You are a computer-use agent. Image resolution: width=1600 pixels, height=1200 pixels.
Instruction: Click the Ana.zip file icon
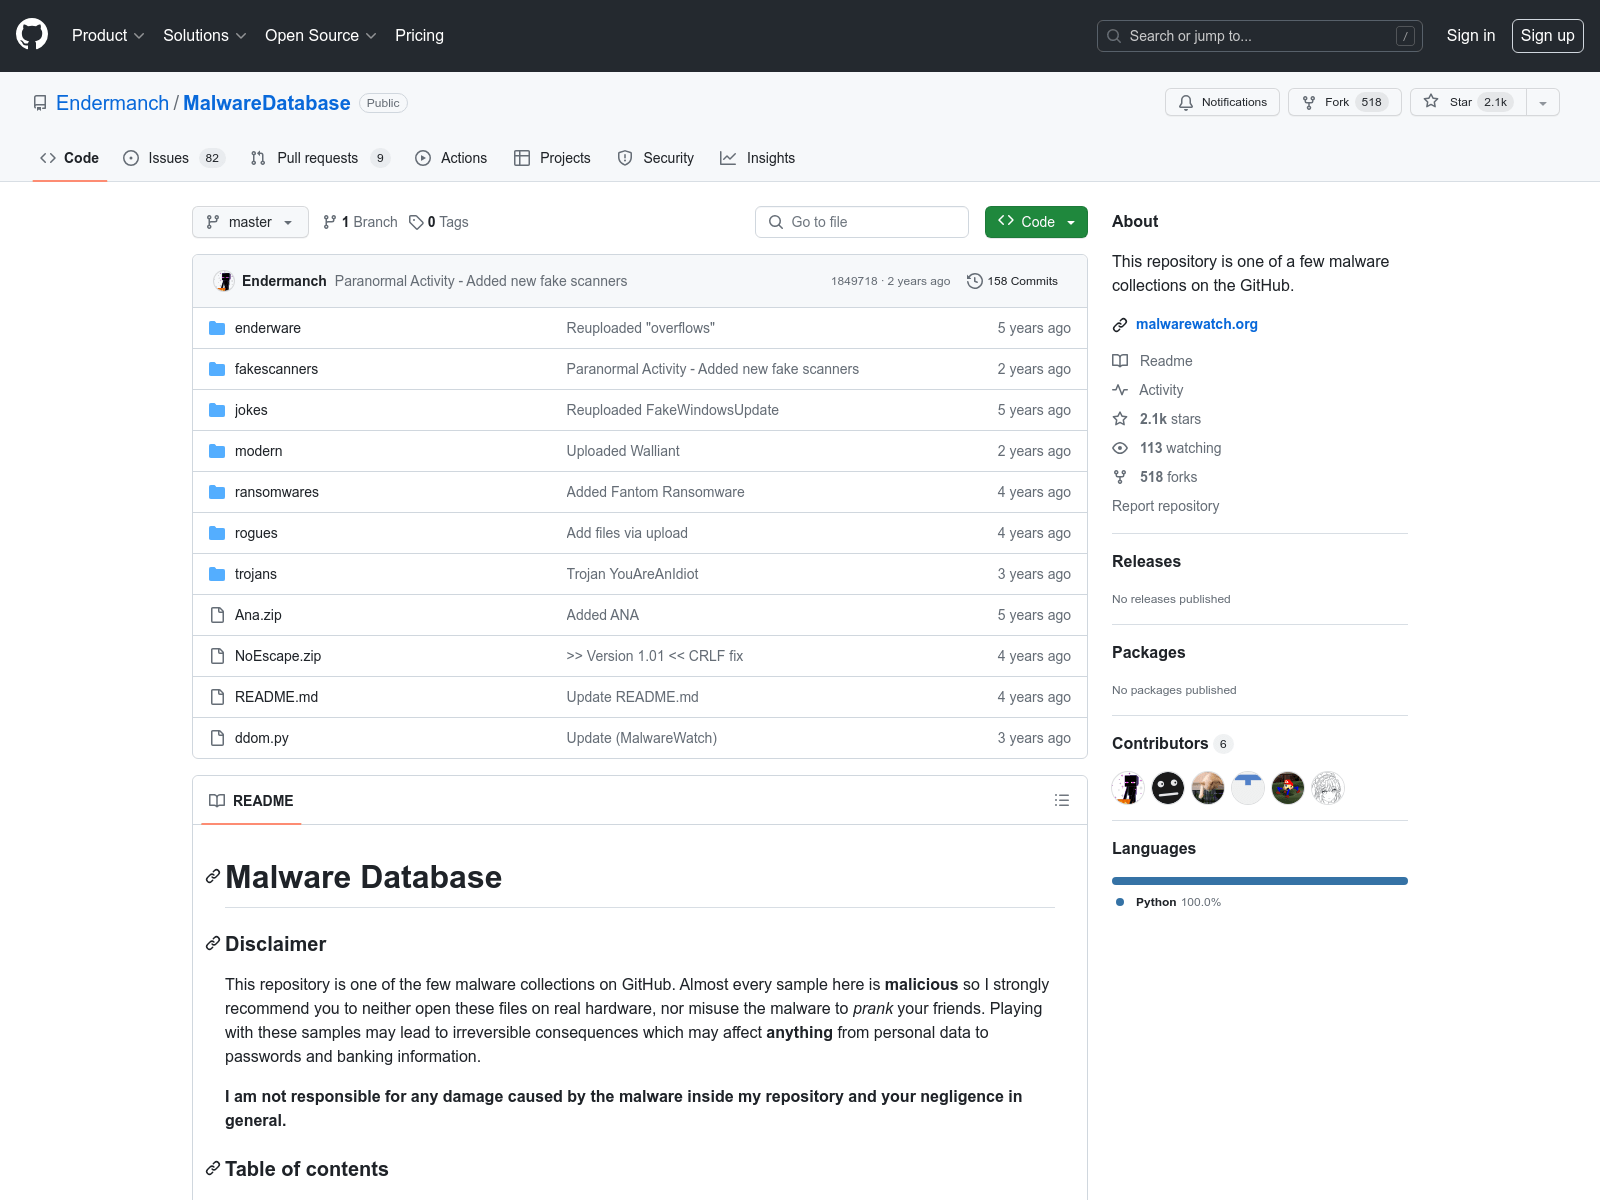[x=217, y=615]
